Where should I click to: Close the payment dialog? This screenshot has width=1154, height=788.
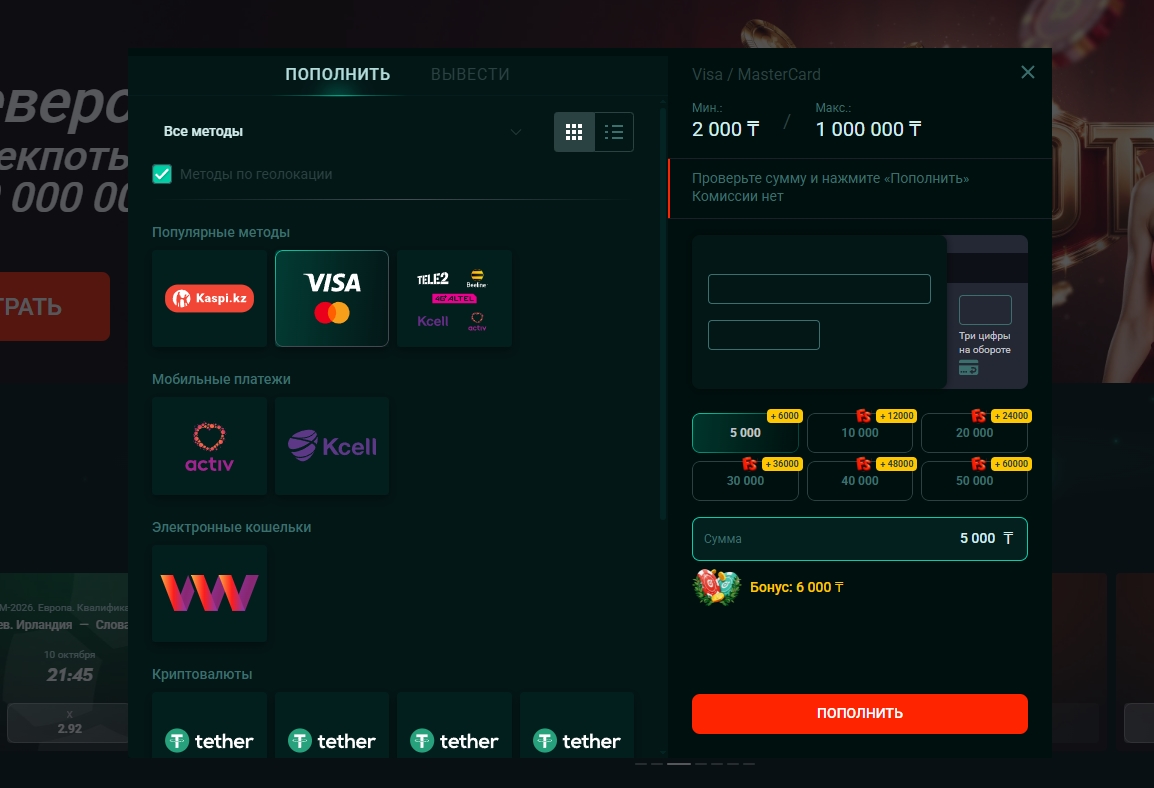coord(1027,72)
